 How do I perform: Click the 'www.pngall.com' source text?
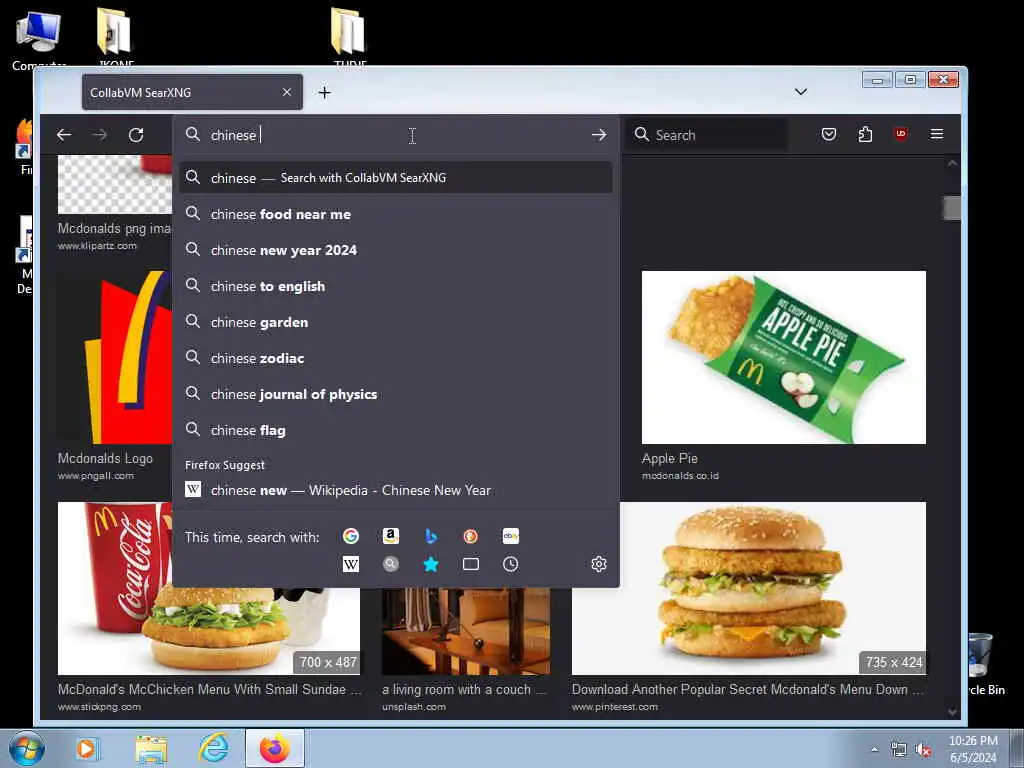[x=95, y=475]
